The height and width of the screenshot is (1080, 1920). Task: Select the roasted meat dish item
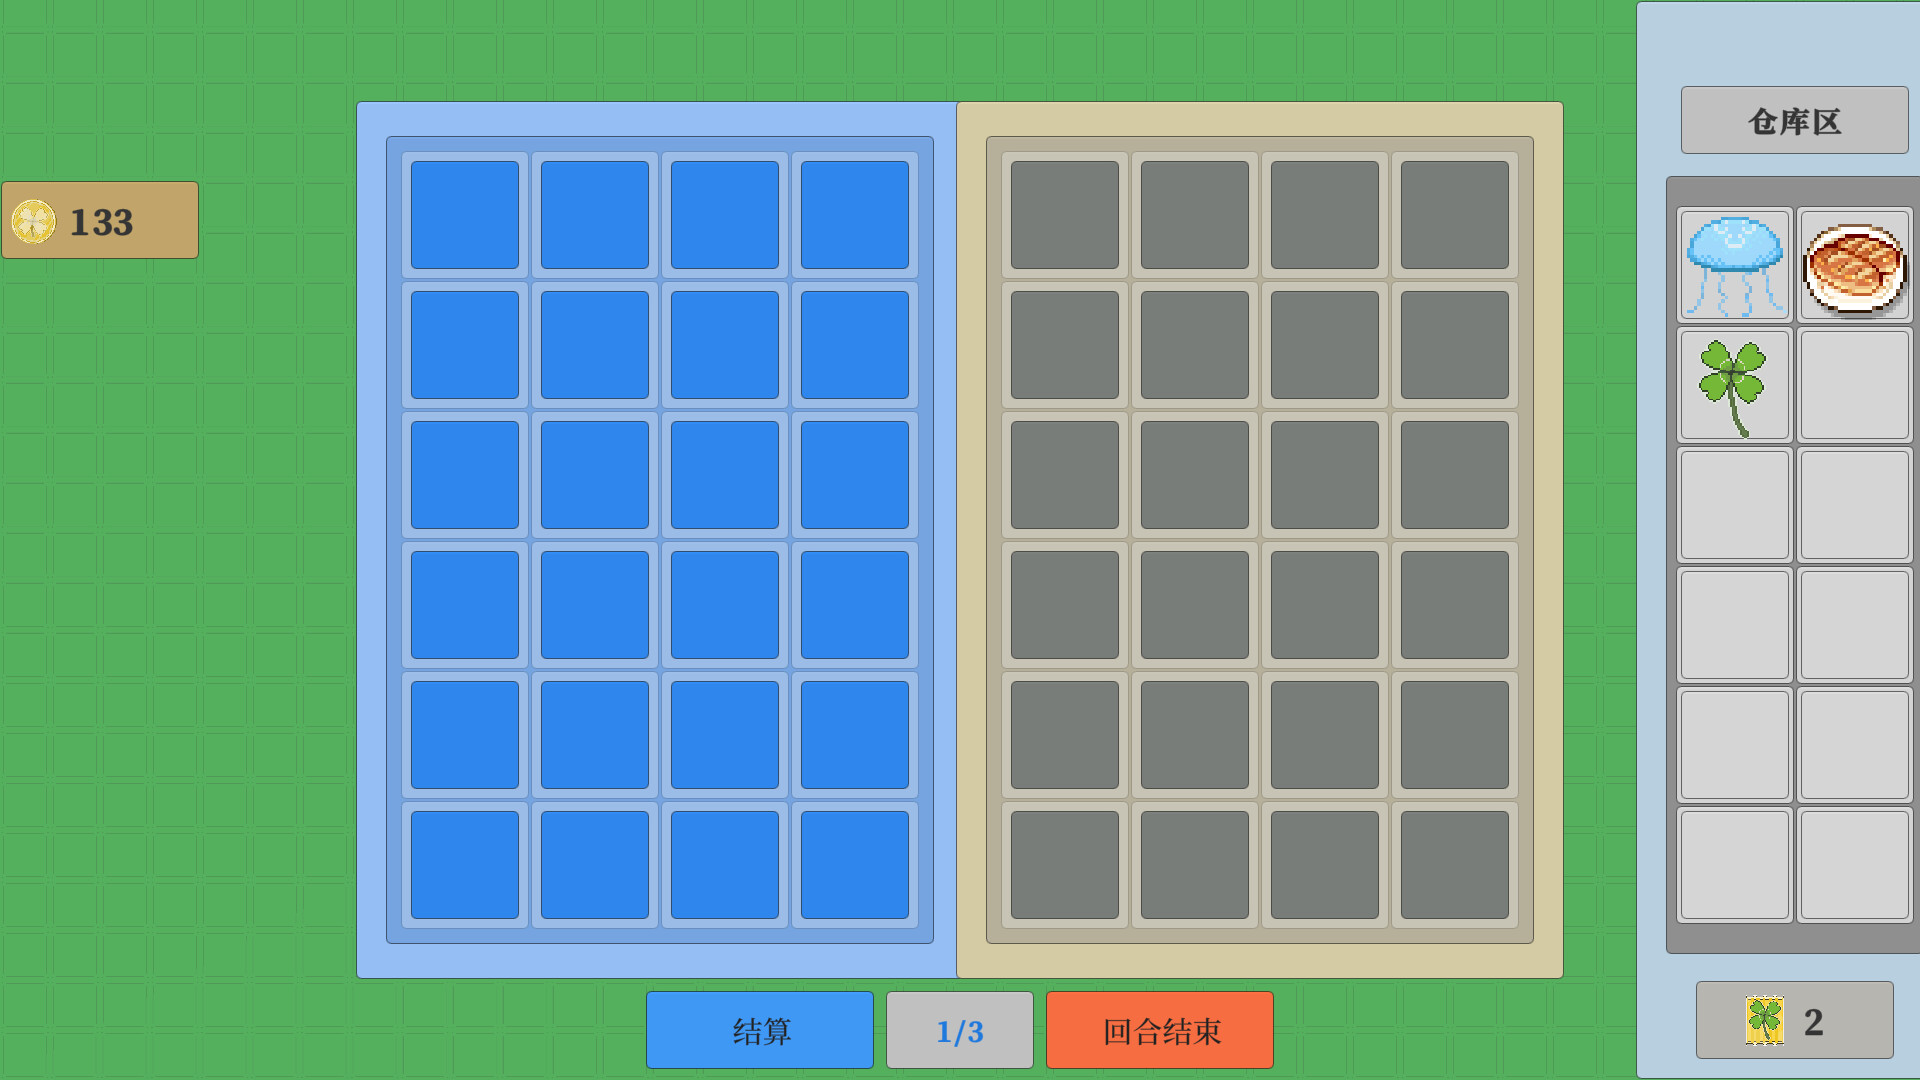click(1854, 265)
